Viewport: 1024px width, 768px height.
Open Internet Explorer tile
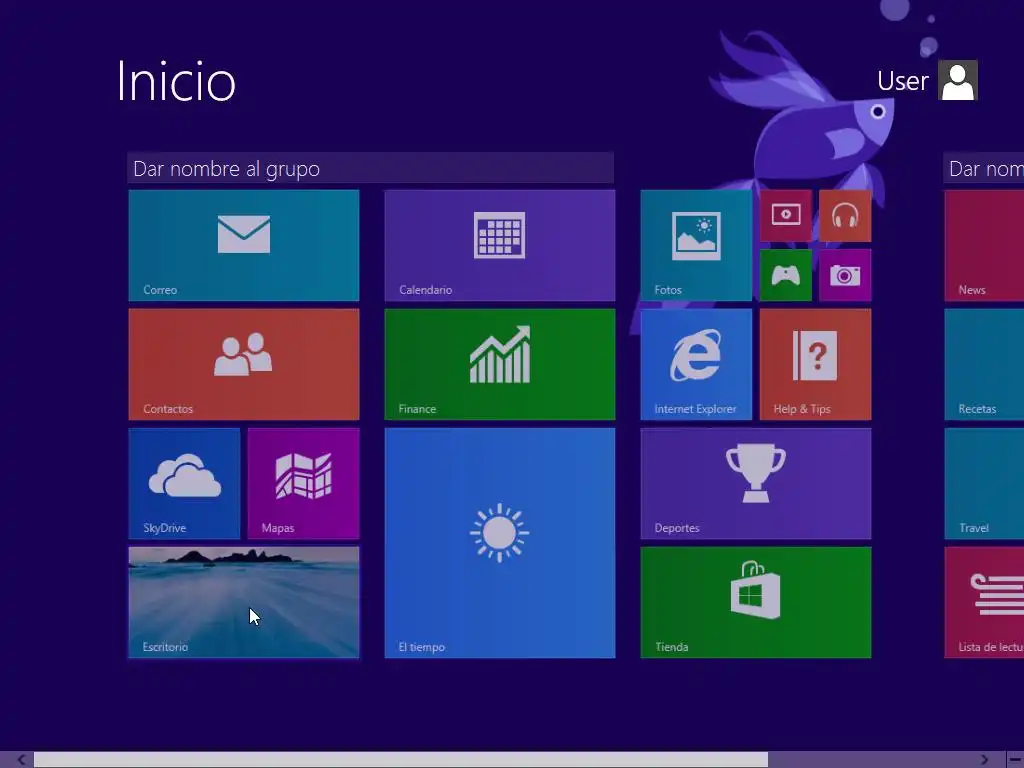pos(696,364)
